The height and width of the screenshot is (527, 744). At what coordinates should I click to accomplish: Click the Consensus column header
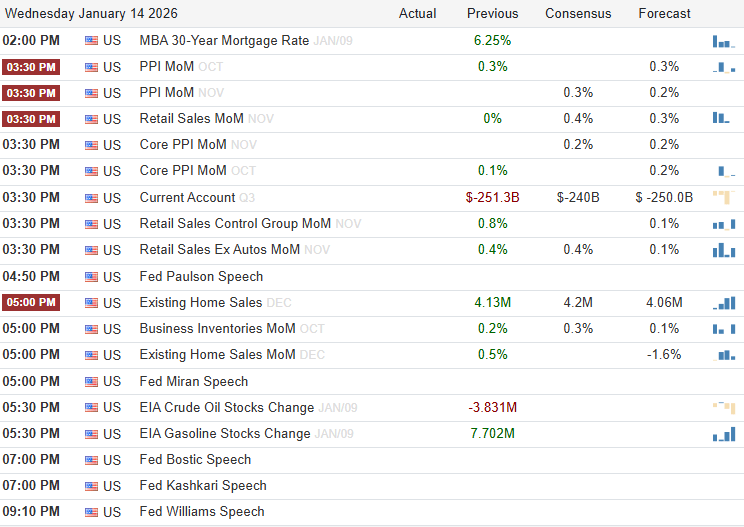pos(578,13)
